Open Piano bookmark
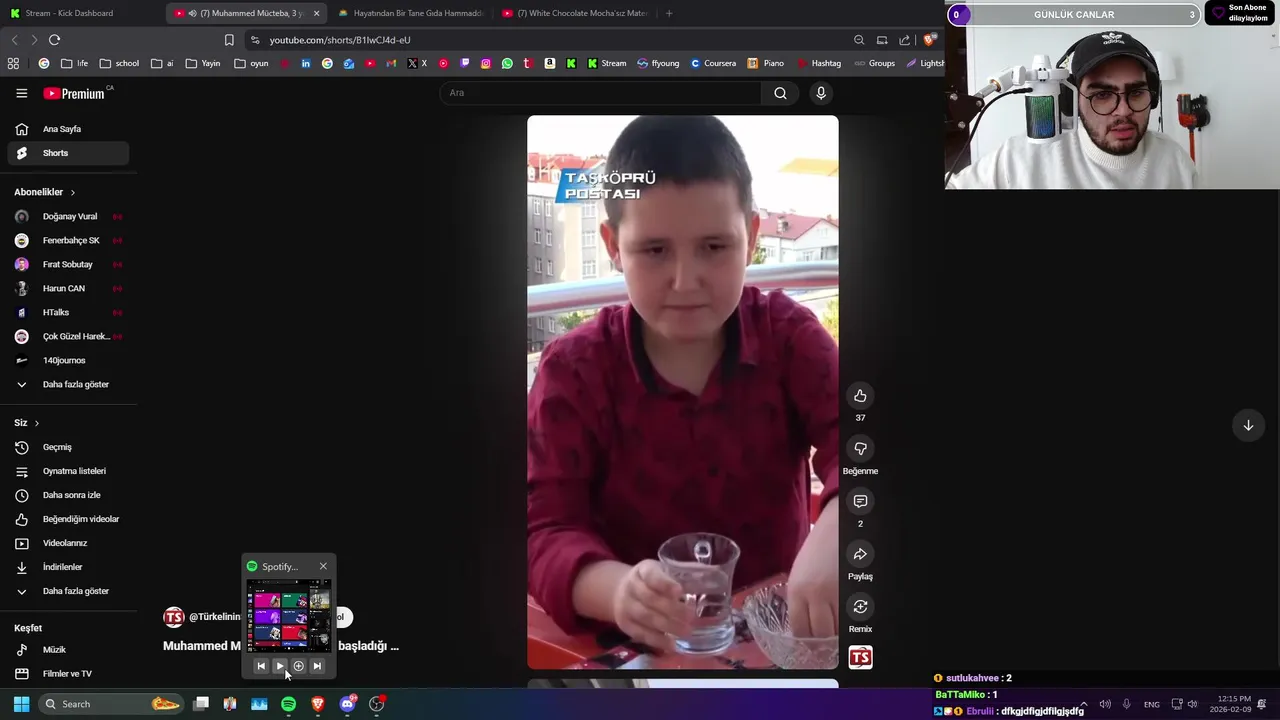1280x720 pixels. tap(766, 63)
